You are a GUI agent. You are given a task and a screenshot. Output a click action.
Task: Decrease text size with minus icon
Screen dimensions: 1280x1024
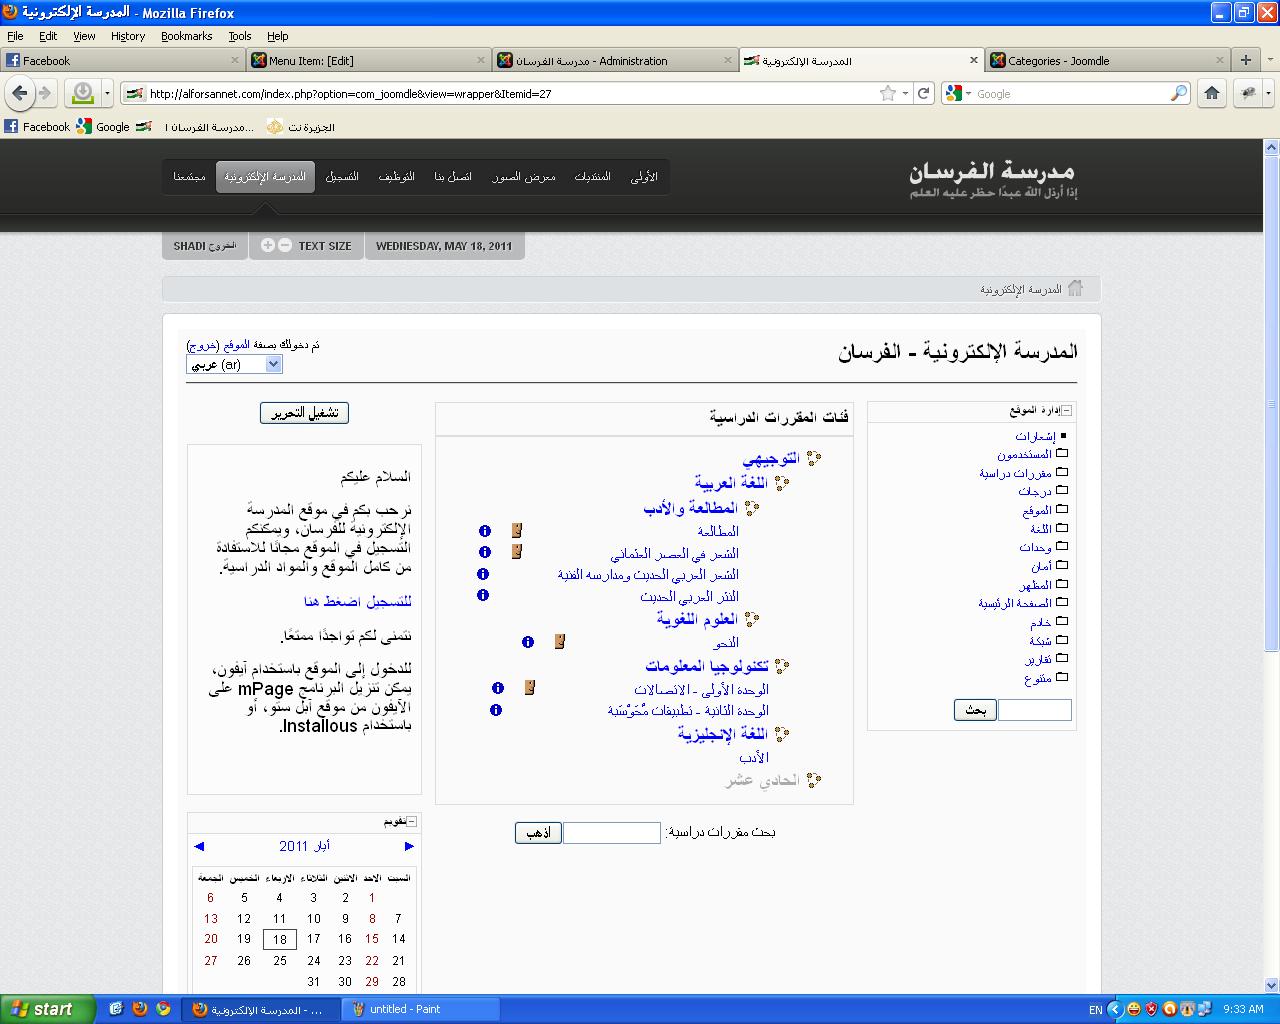pyautogui.click(x=285, y=246)
